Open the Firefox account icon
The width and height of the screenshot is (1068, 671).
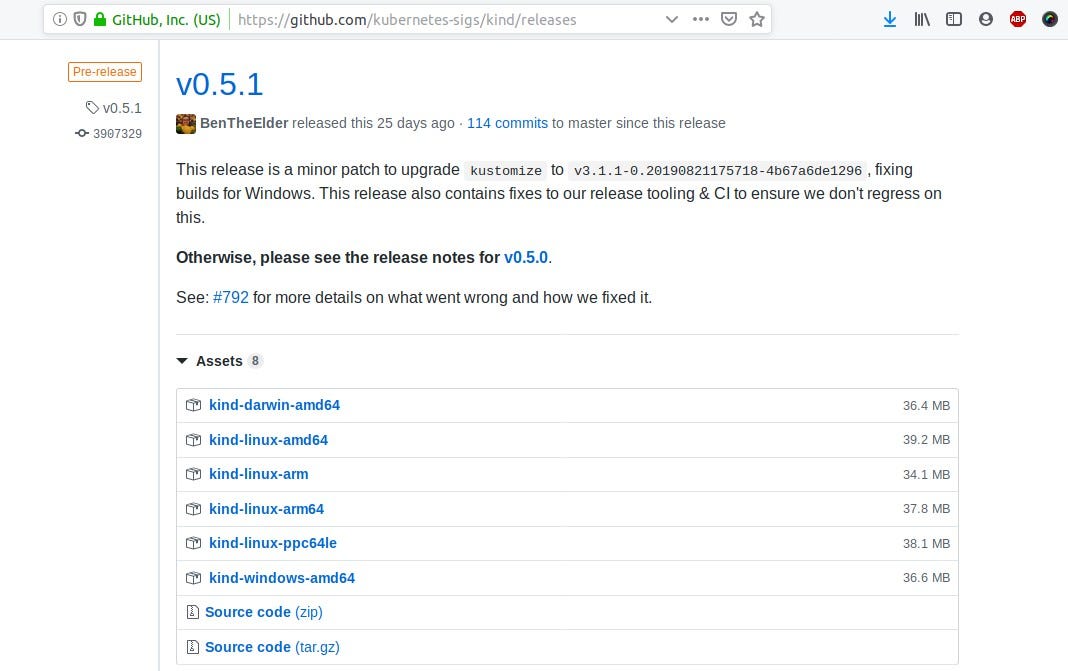tap(986, 20)
